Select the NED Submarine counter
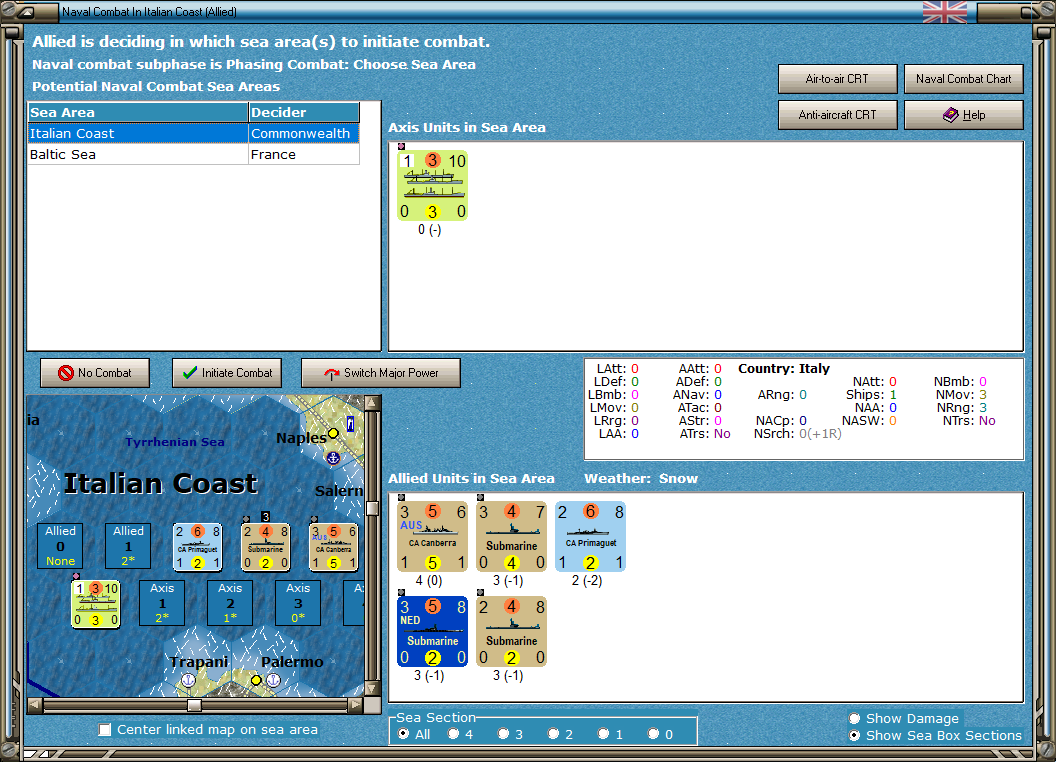Viewport: 1056px width, 762px height. click(432, 631)
